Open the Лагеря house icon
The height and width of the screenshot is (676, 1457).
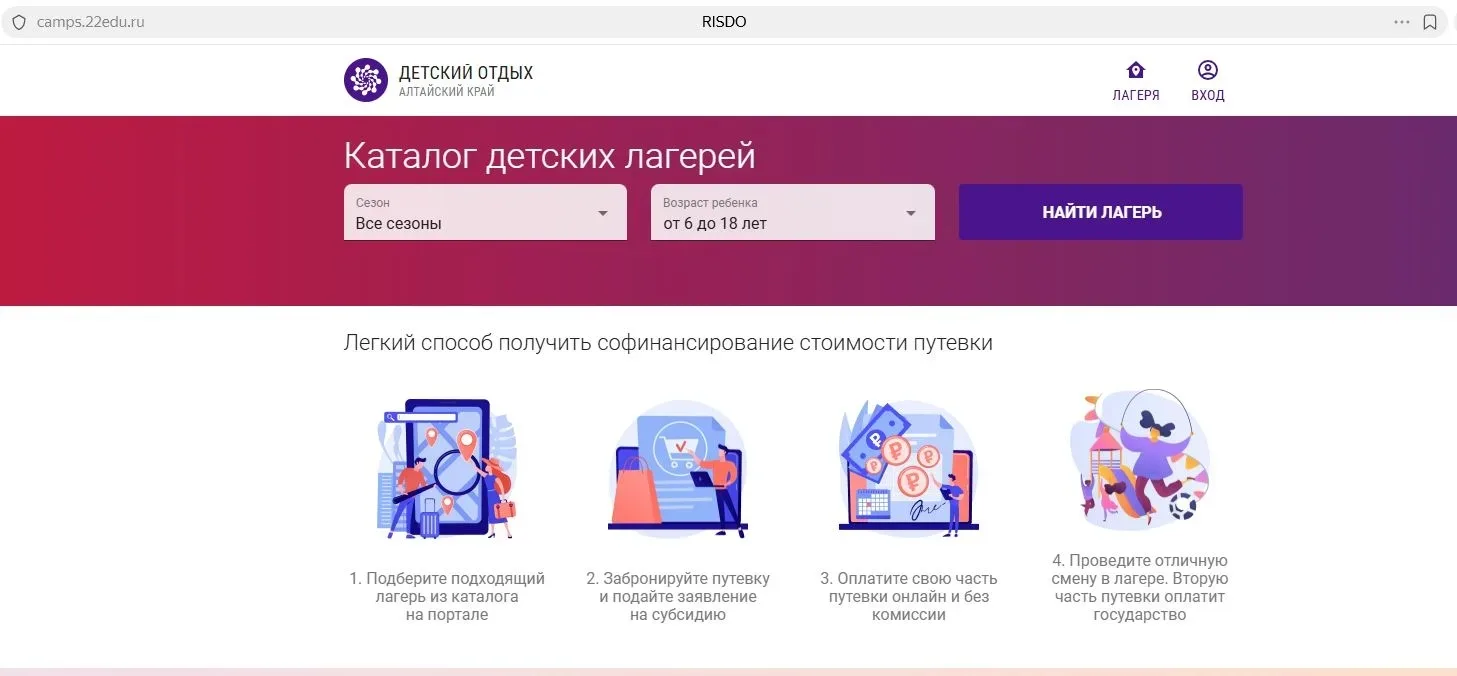(1136, 70)
